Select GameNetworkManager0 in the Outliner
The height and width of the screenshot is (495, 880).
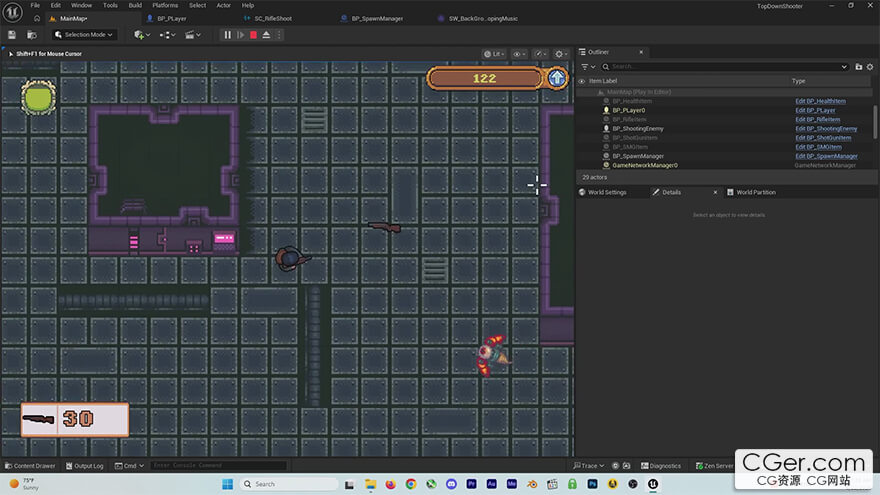[645, 166]
